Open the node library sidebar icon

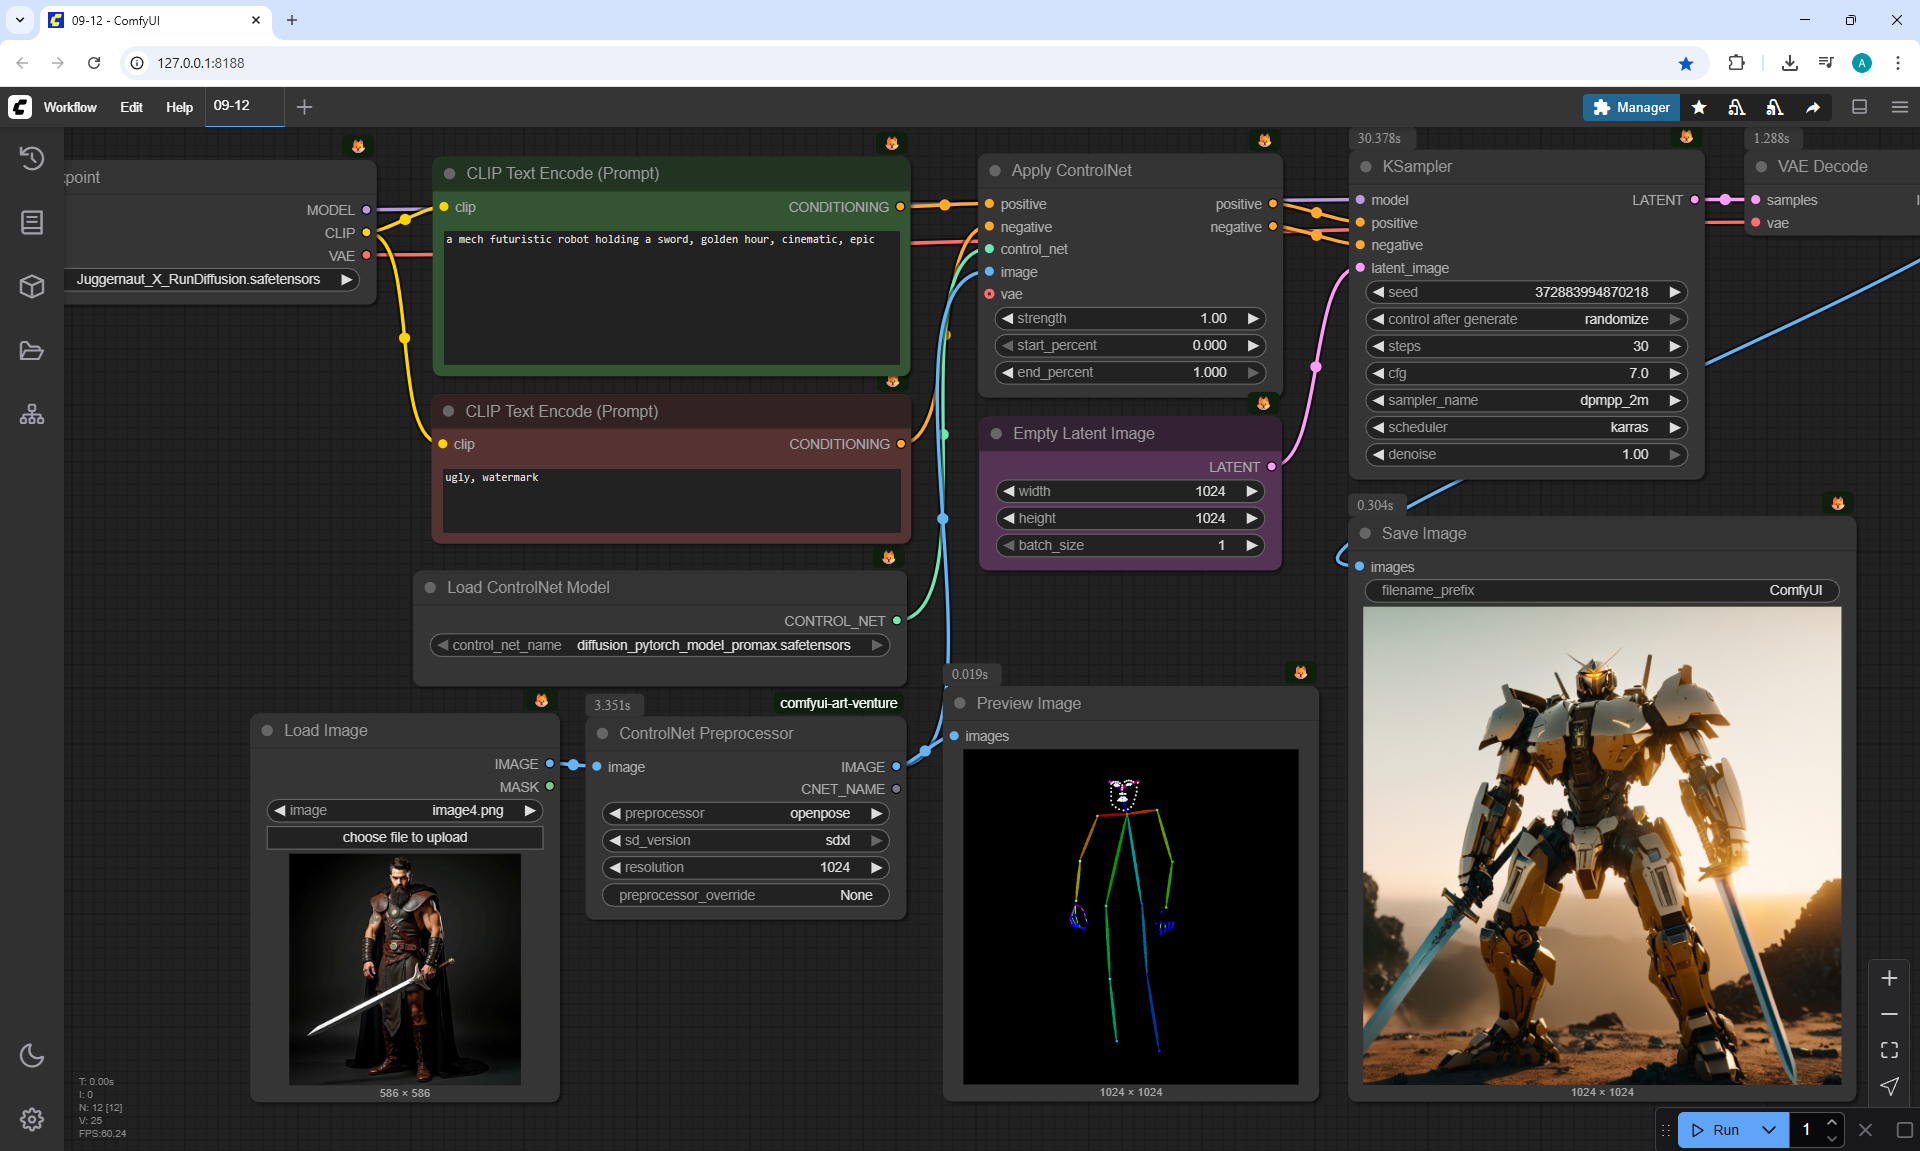pyautogui.click(x=32, y=222)
